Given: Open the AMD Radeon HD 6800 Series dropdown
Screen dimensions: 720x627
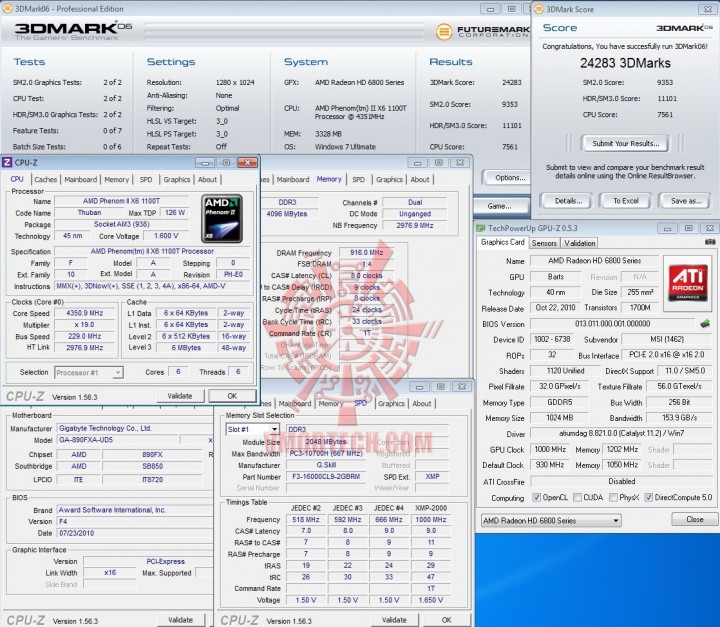Looking at the screenshot, I should tap(551, 520).
